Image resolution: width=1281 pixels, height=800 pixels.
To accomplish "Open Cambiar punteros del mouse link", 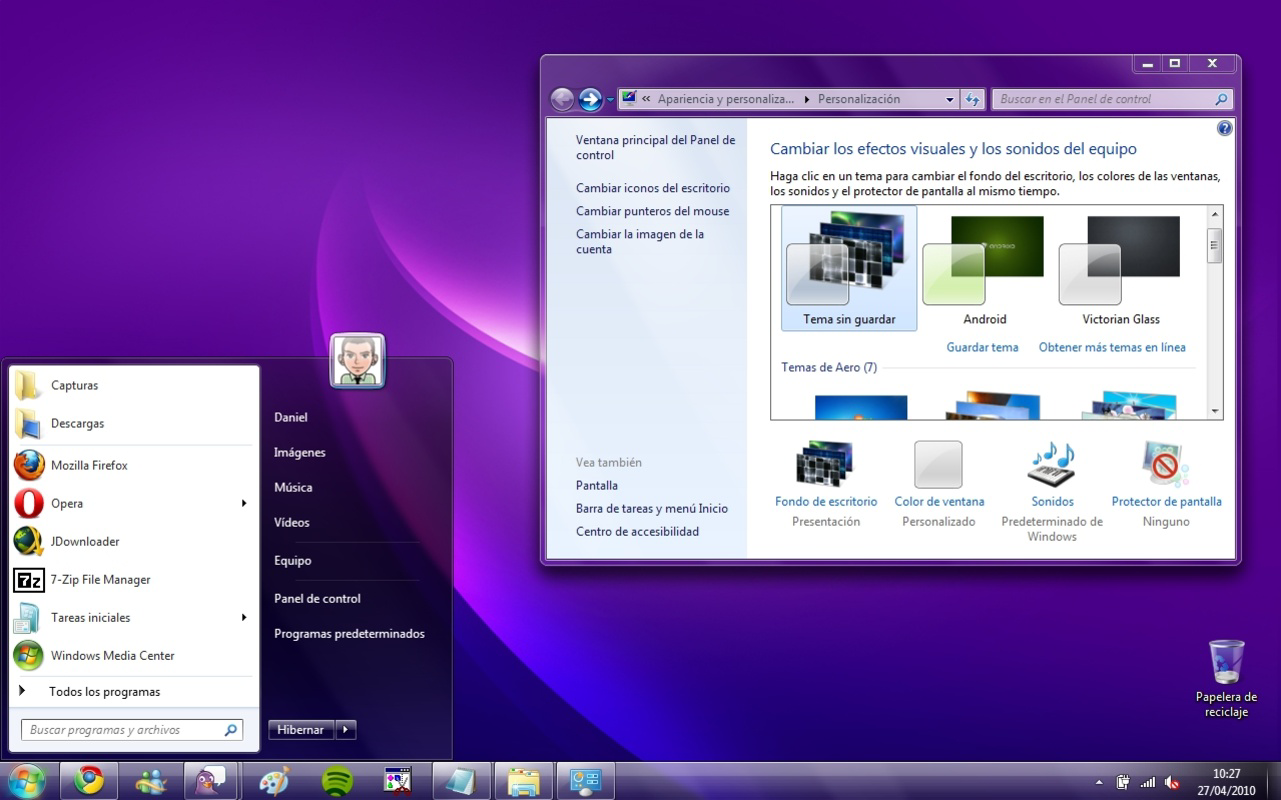I will coord(652,211).
